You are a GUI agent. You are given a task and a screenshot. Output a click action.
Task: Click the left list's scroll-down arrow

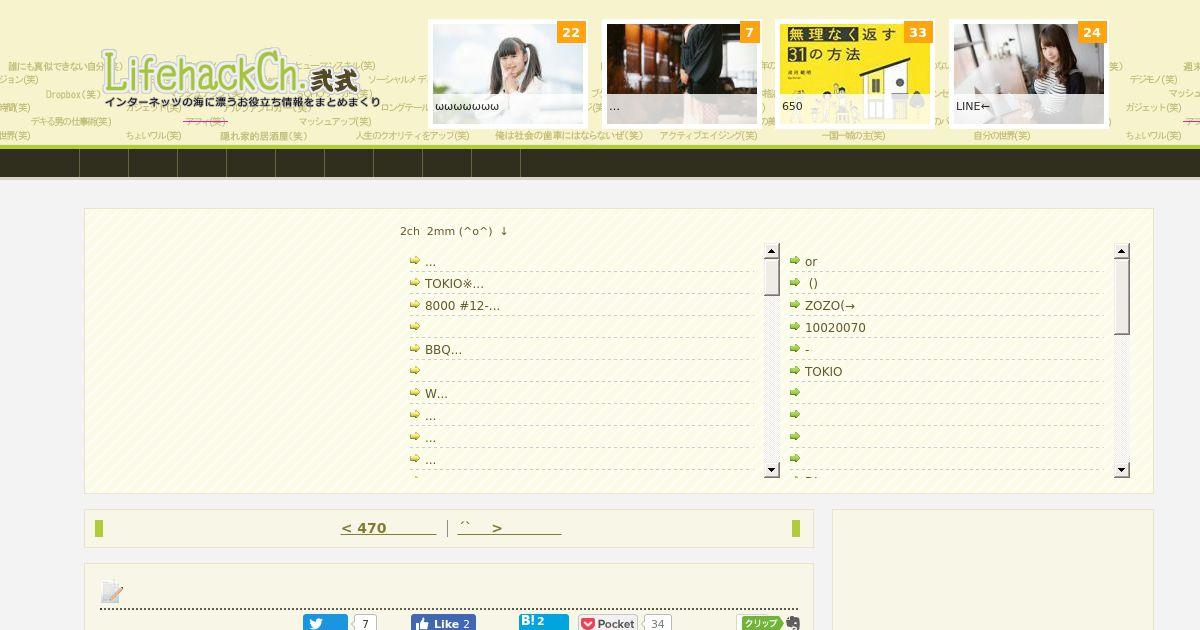pos(771,470)
